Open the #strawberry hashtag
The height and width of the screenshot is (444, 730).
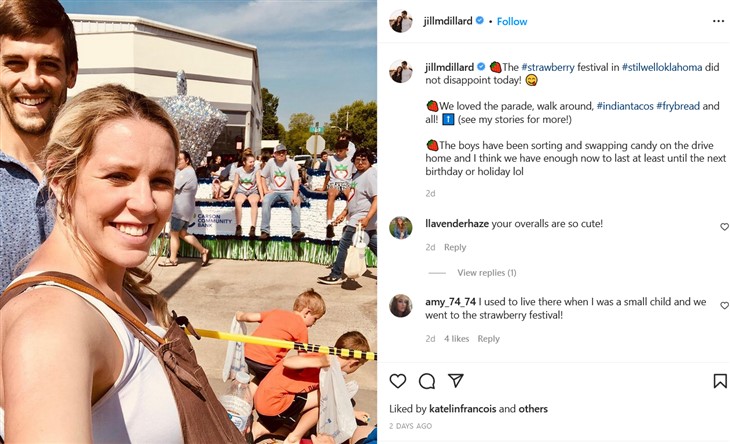(x=548, y=67)
